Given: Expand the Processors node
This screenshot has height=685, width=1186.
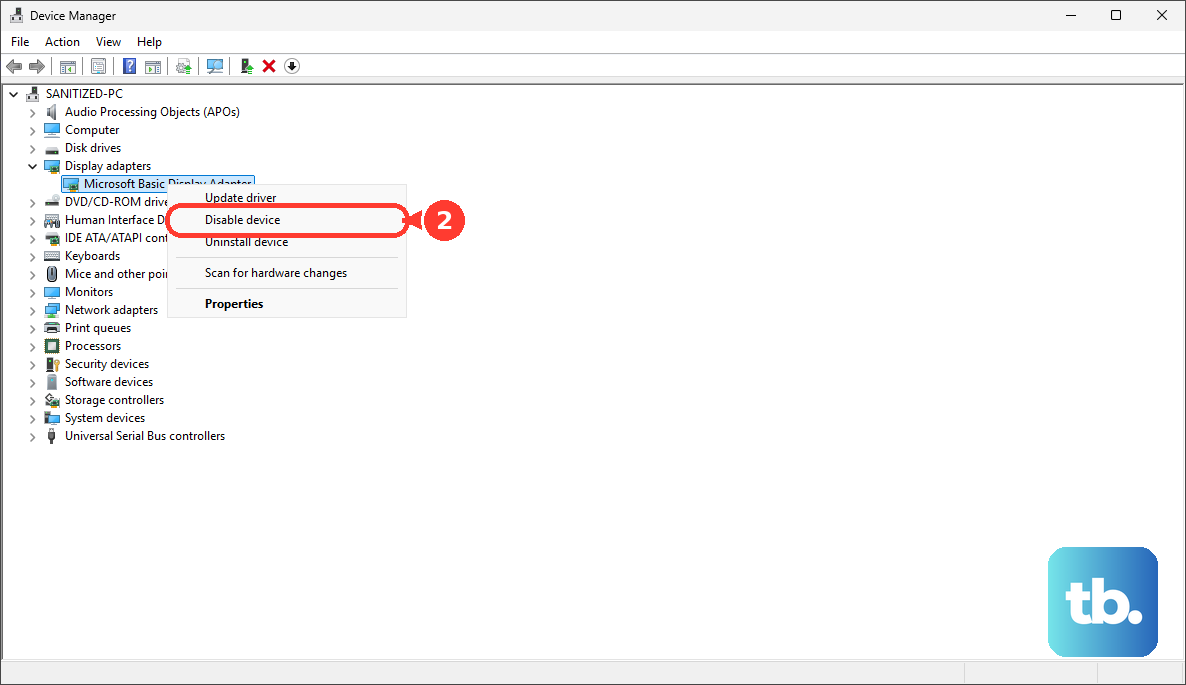Looking at the screenshot, I should coord(32,346).
